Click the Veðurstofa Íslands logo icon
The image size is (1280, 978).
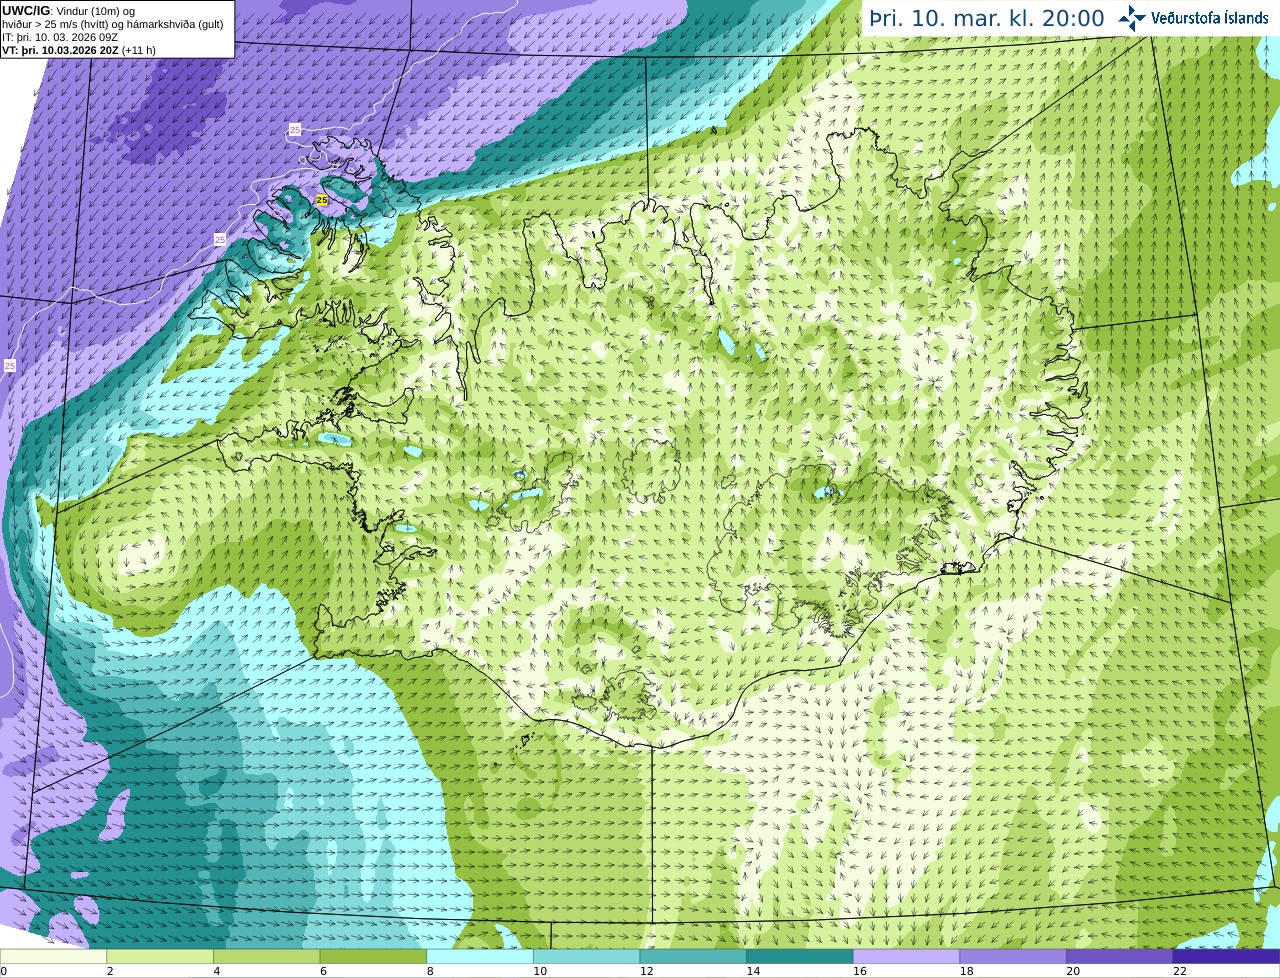coord(1132,18)
